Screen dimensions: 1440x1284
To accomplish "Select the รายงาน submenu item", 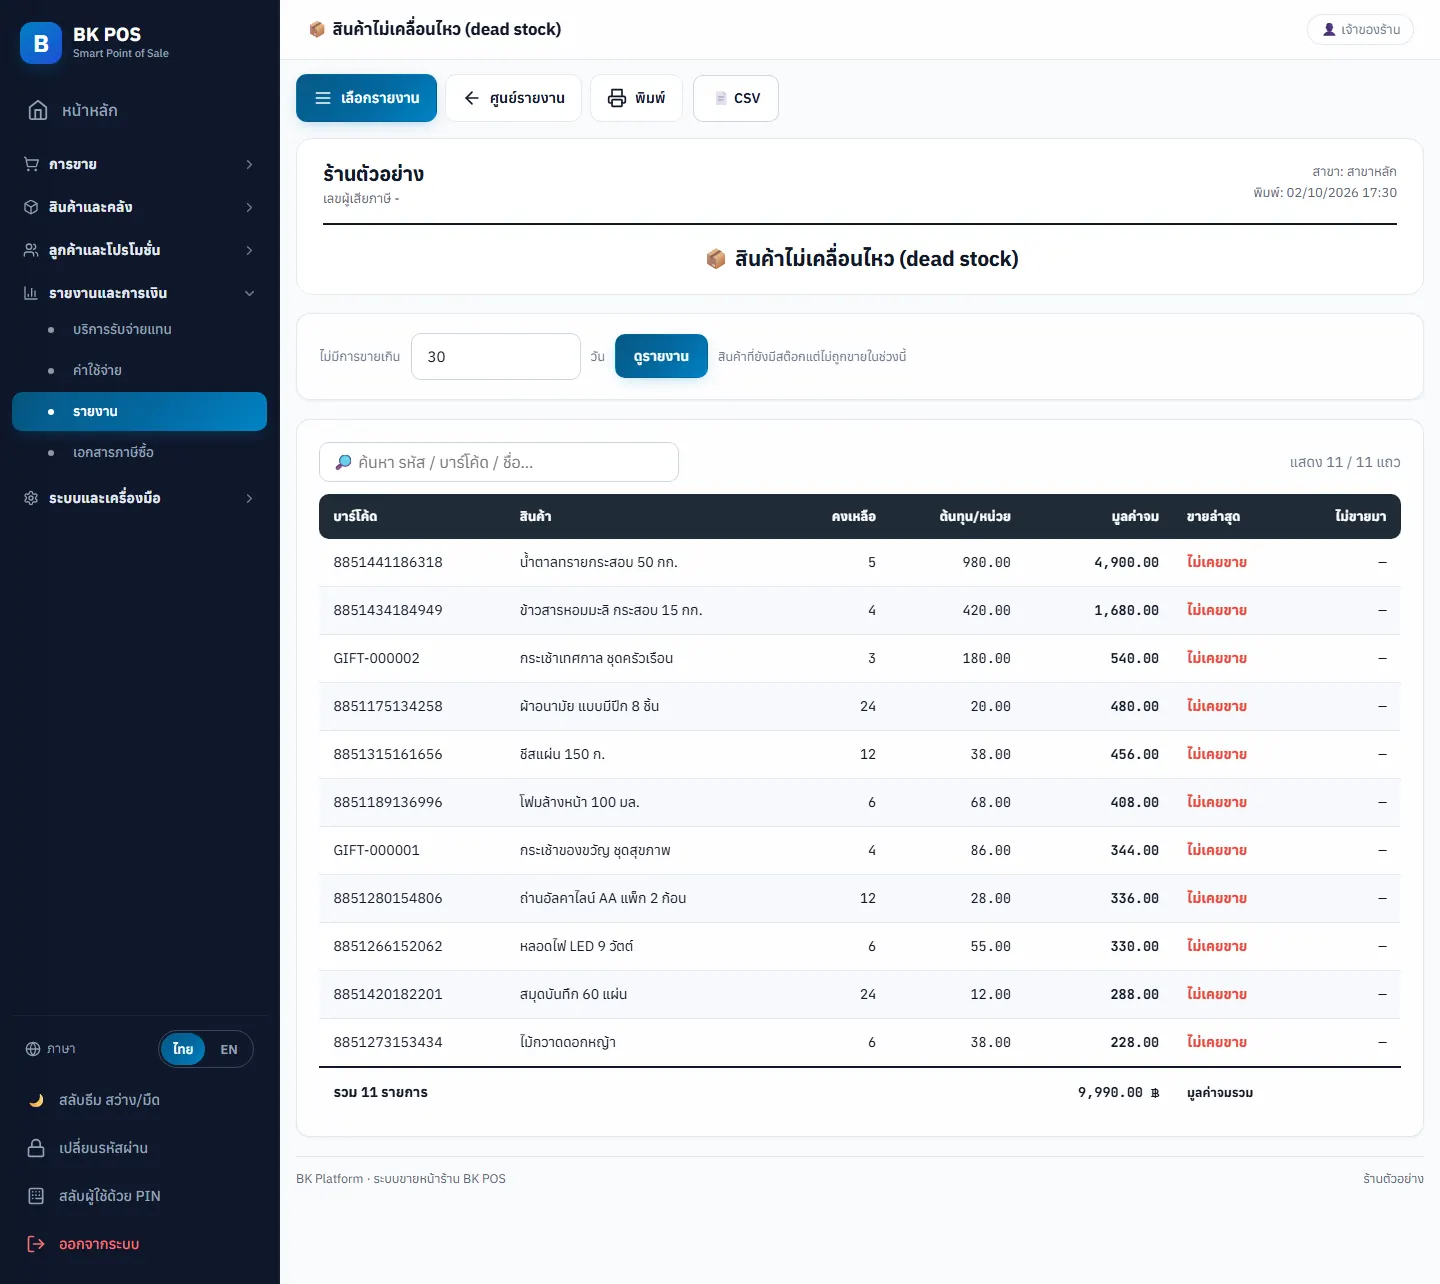I will 139,411.
